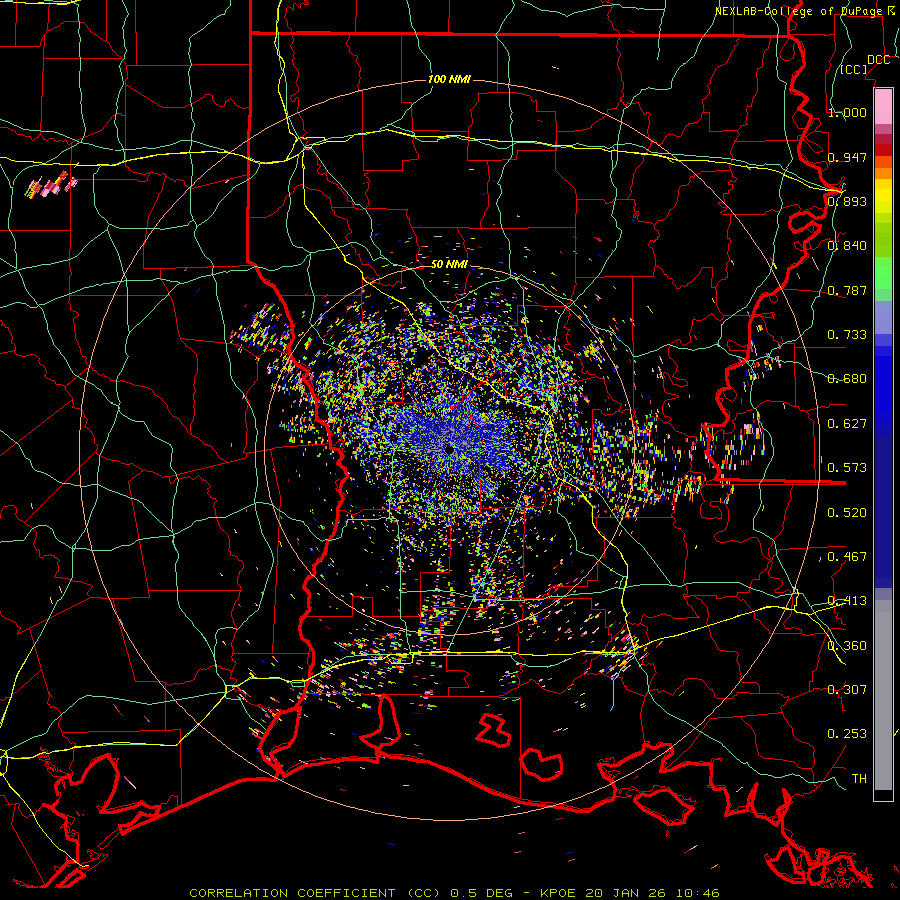
Task: Select the 0.947 legend value
Action: 847,157
